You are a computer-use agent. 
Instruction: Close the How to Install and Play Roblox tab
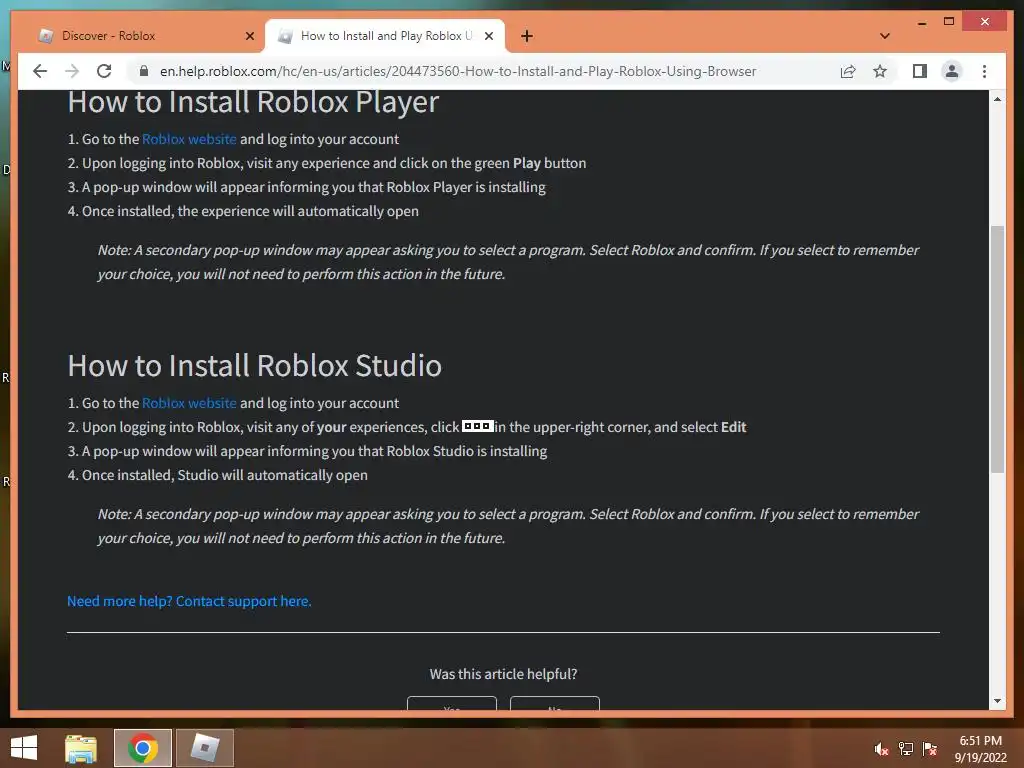(488, 36)
